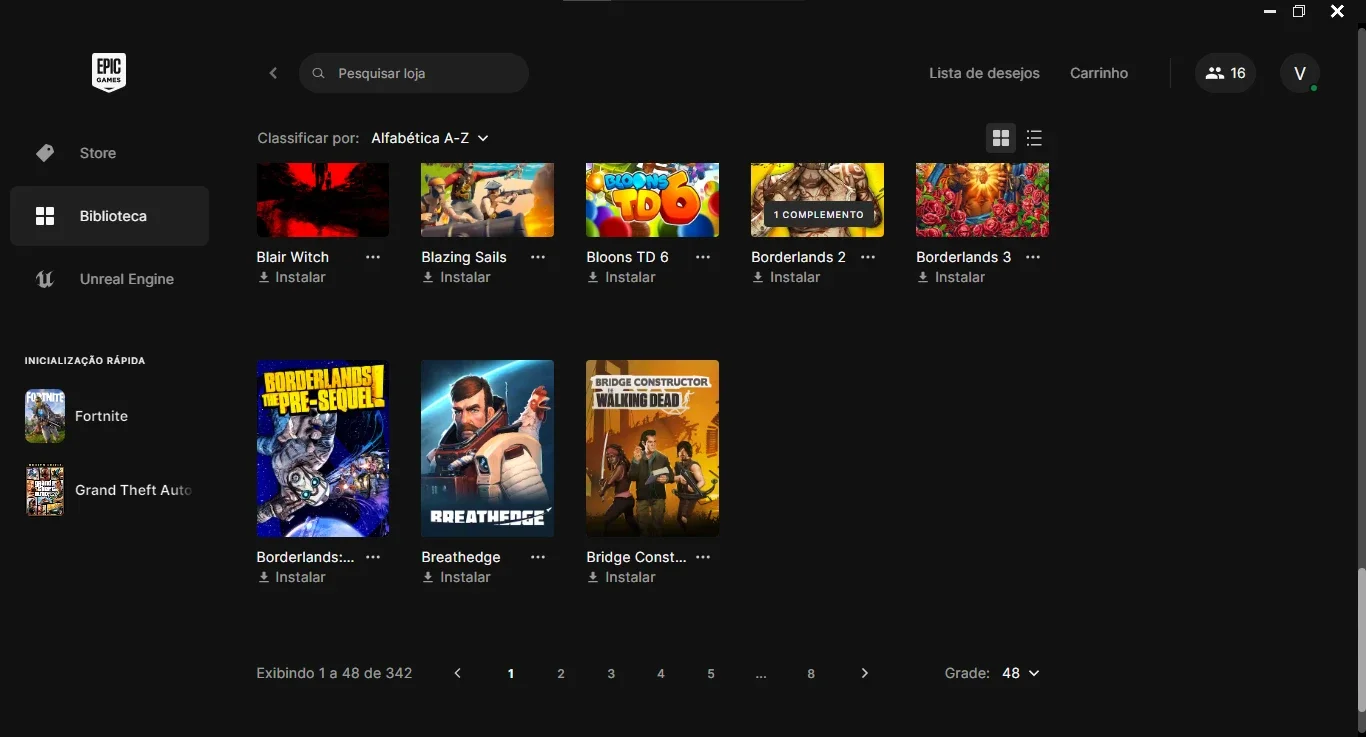The width and height of the screenshot is (1366, 737).
Task: Open the friends list showing 16
Action: click(1225, 73)
